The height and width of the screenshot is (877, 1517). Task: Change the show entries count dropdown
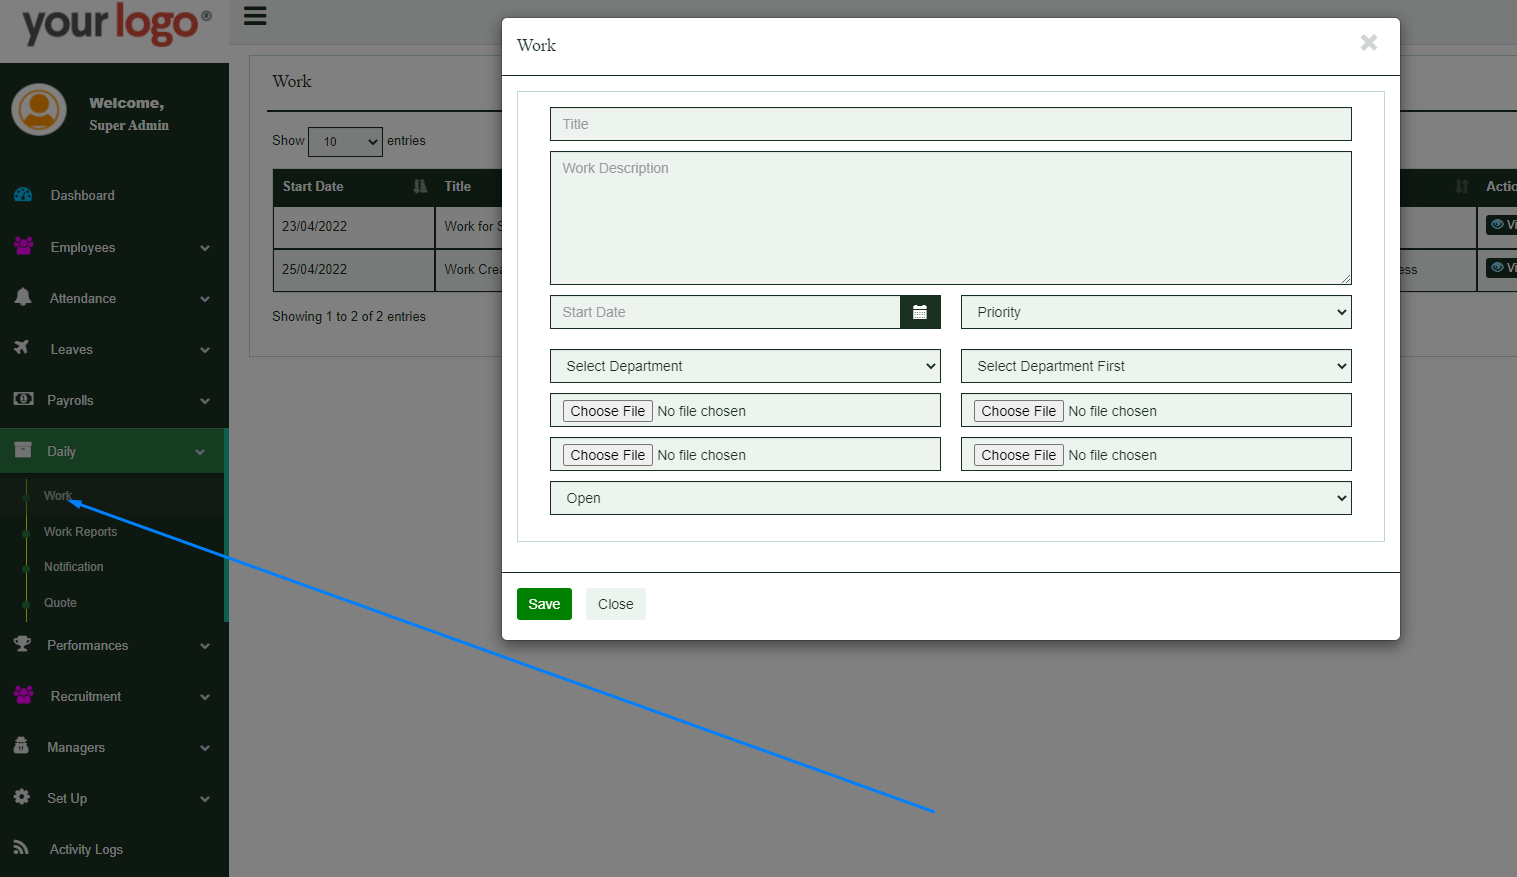coord(346,142)
